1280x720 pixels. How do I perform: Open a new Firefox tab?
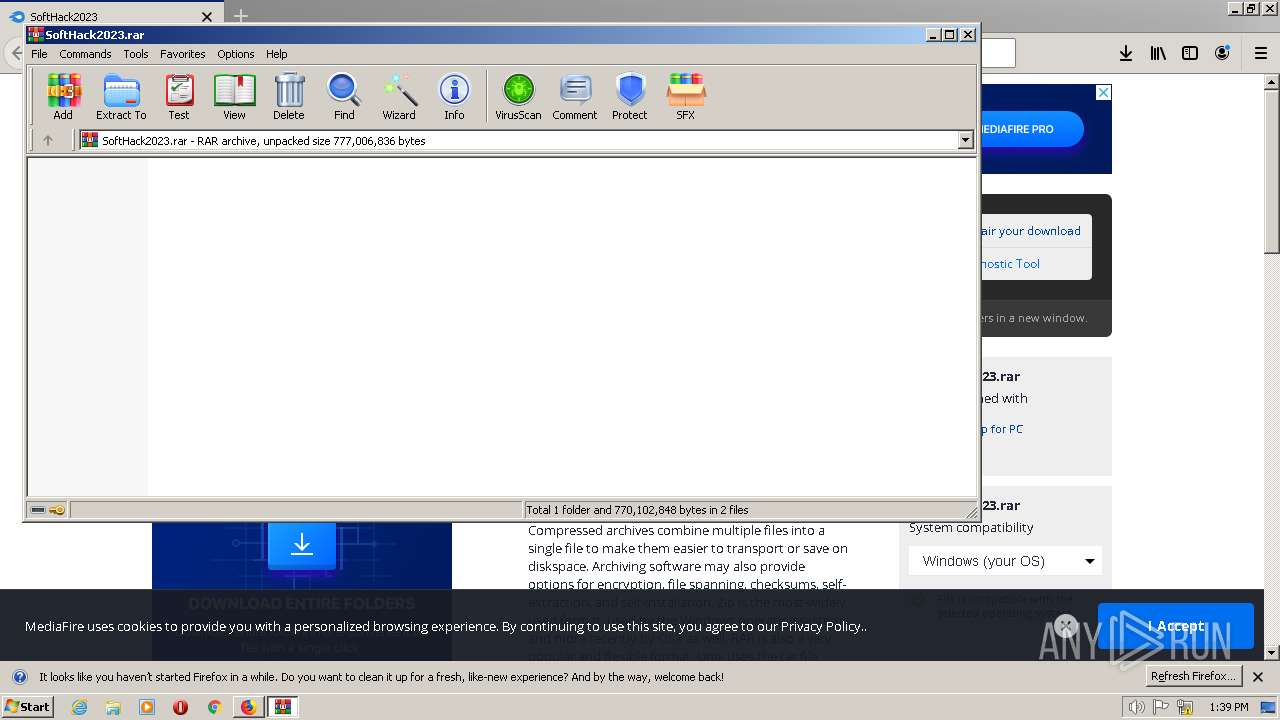click(x=240, y=16)
